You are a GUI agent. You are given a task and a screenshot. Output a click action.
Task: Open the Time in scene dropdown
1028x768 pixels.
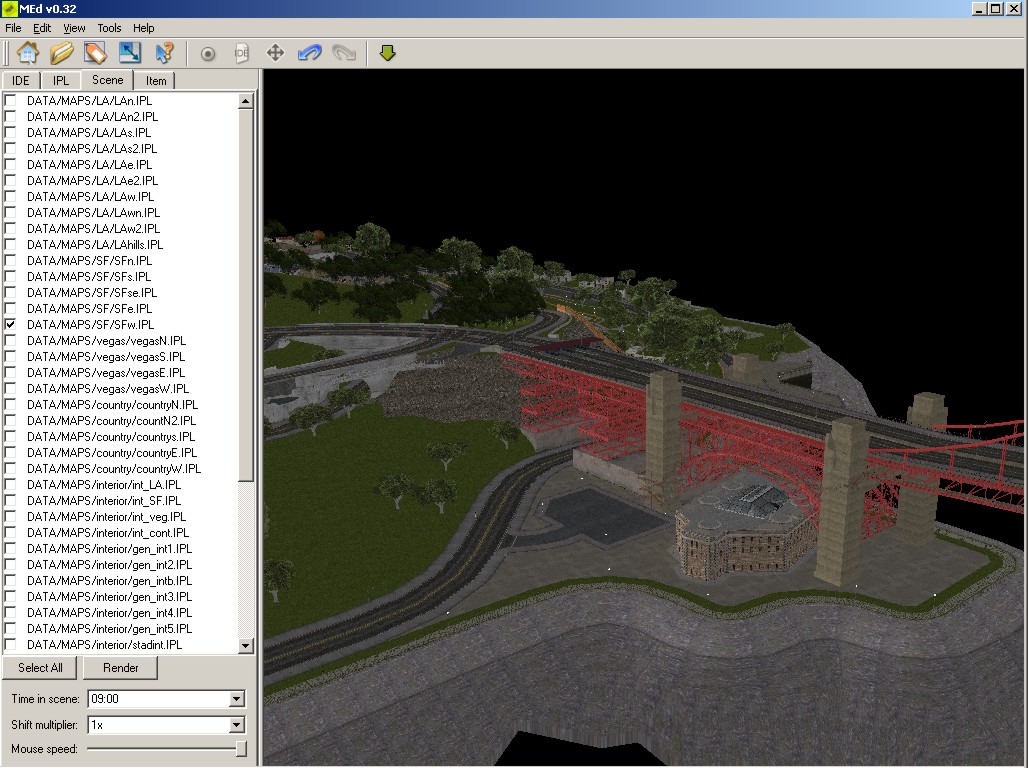[x=237, y=699]
